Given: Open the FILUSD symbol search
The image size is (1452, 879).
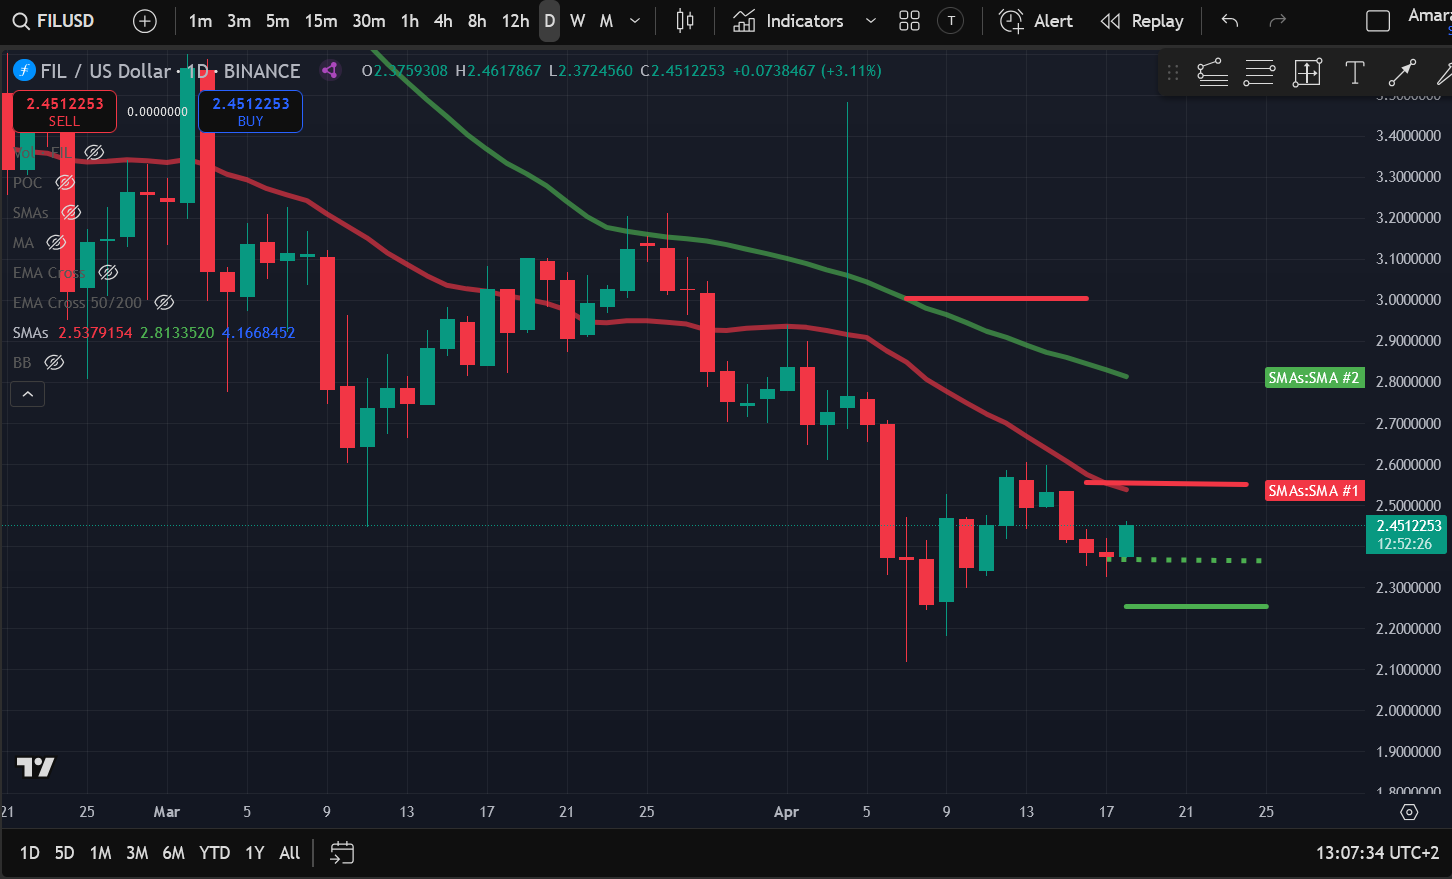Looking at the screenshot, I should [x=56, y=21].
